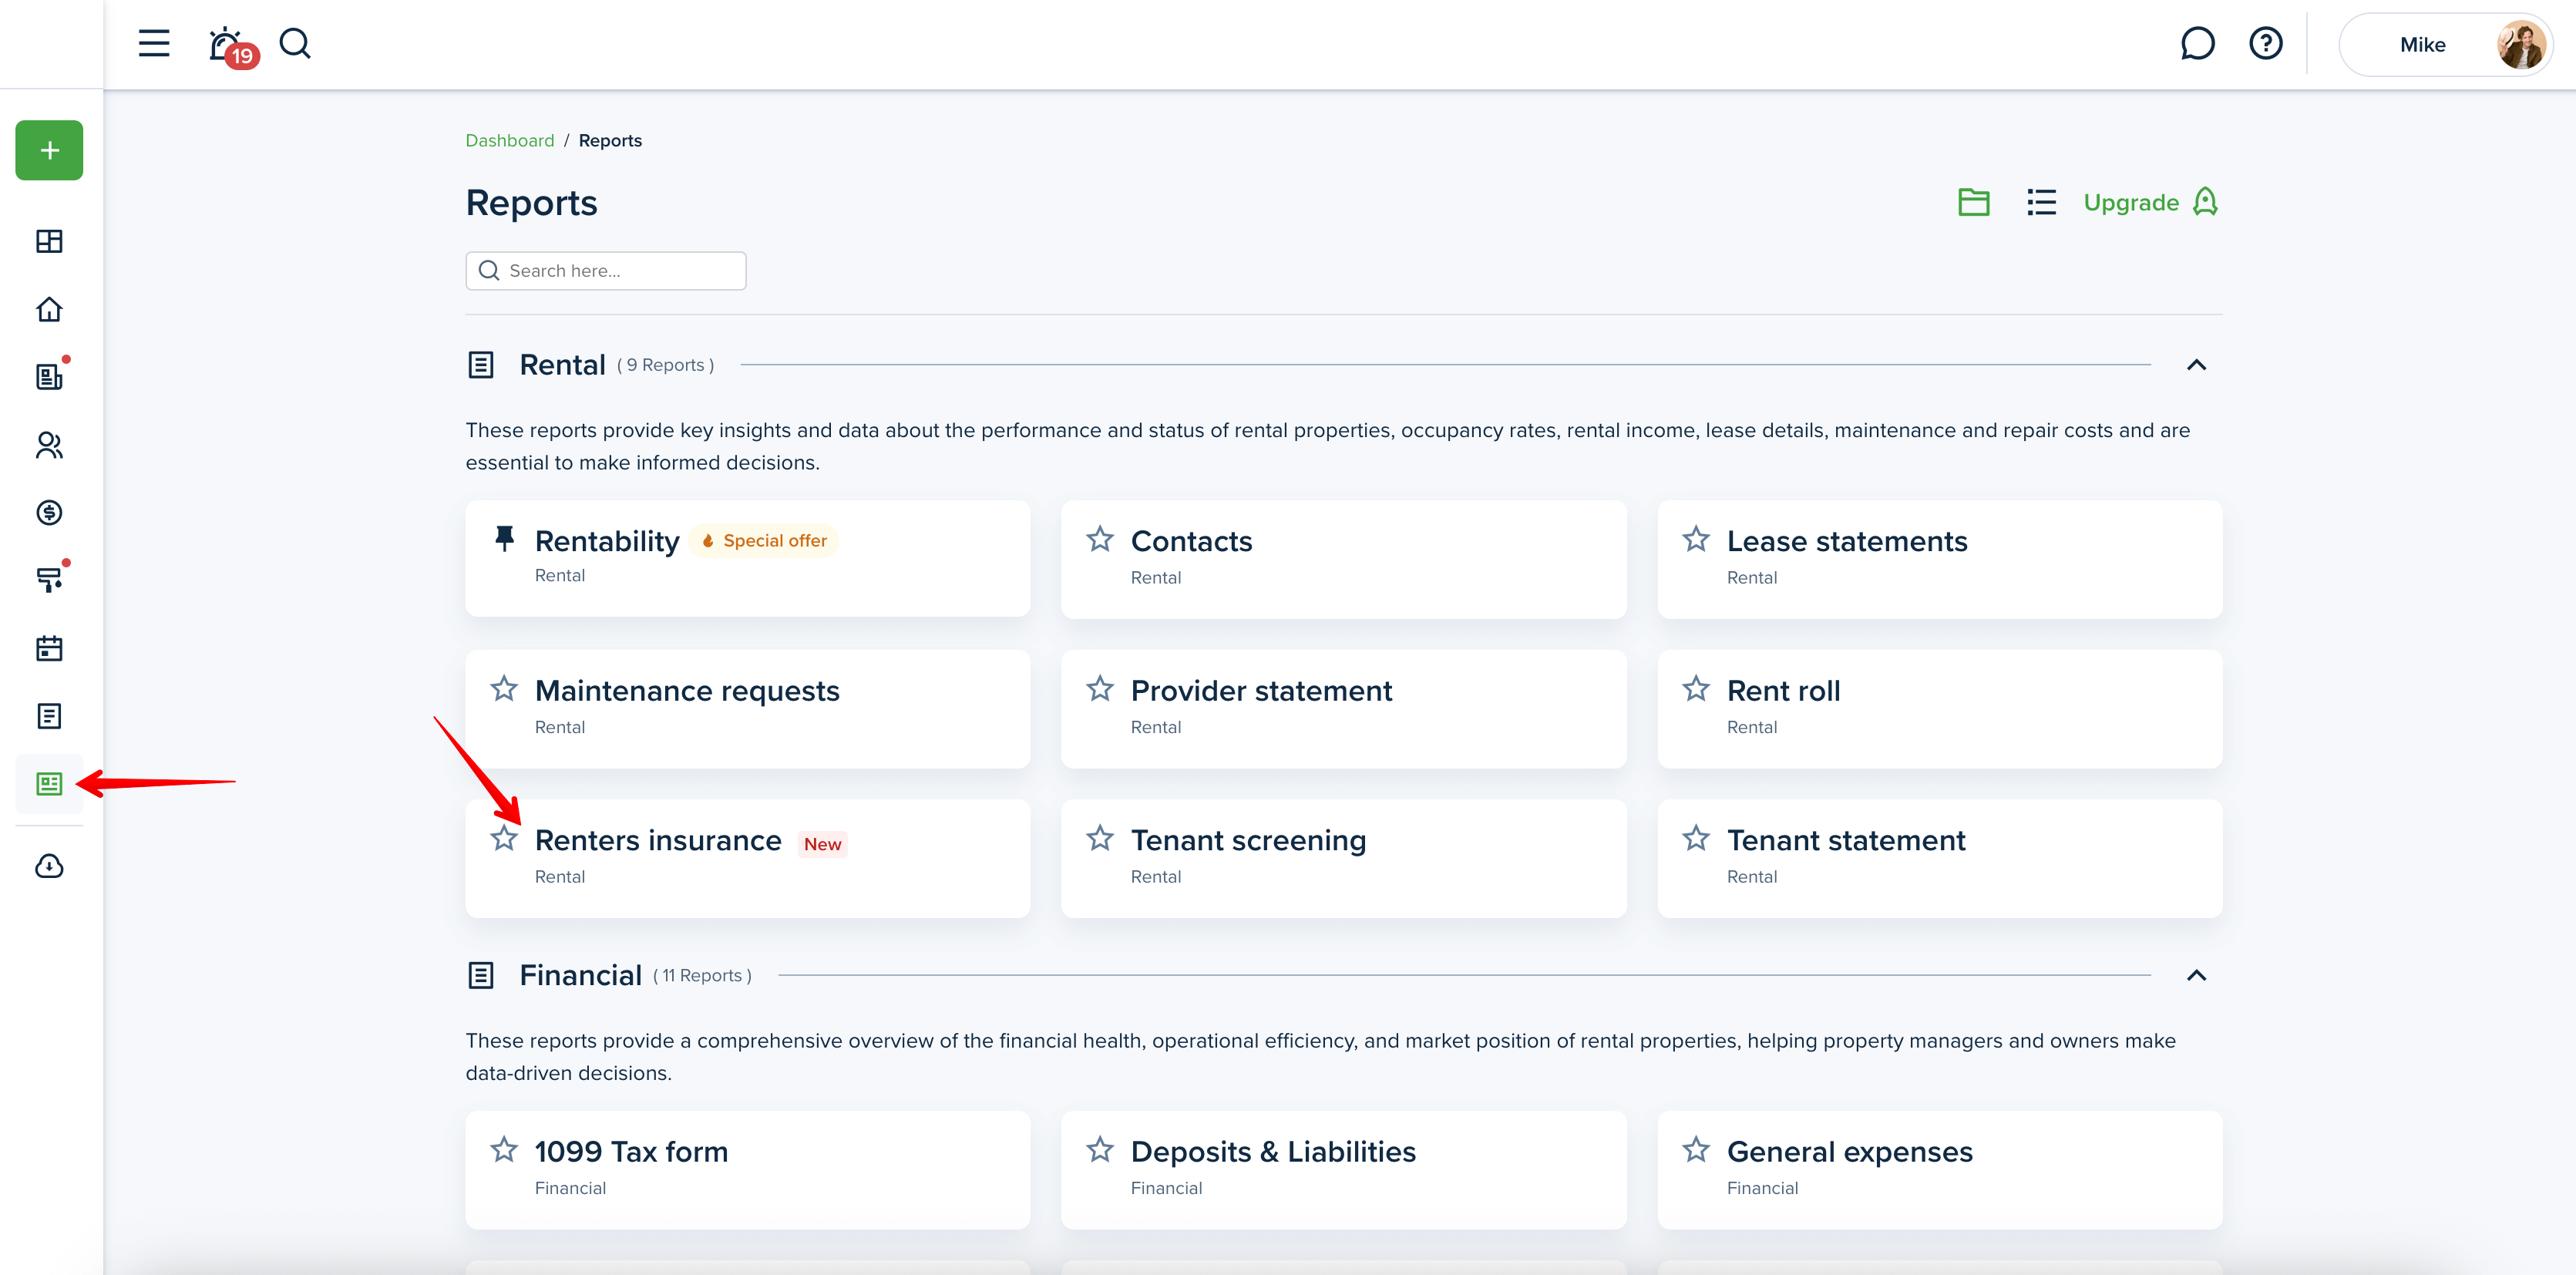Click the Rental section heading

coord(562,365)
